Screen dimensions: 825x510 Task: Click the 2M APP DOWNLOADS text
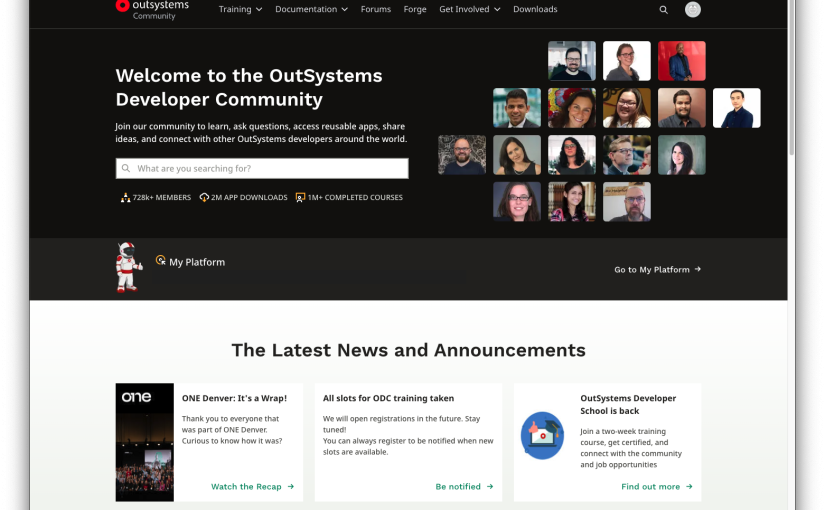click(249, 197)
